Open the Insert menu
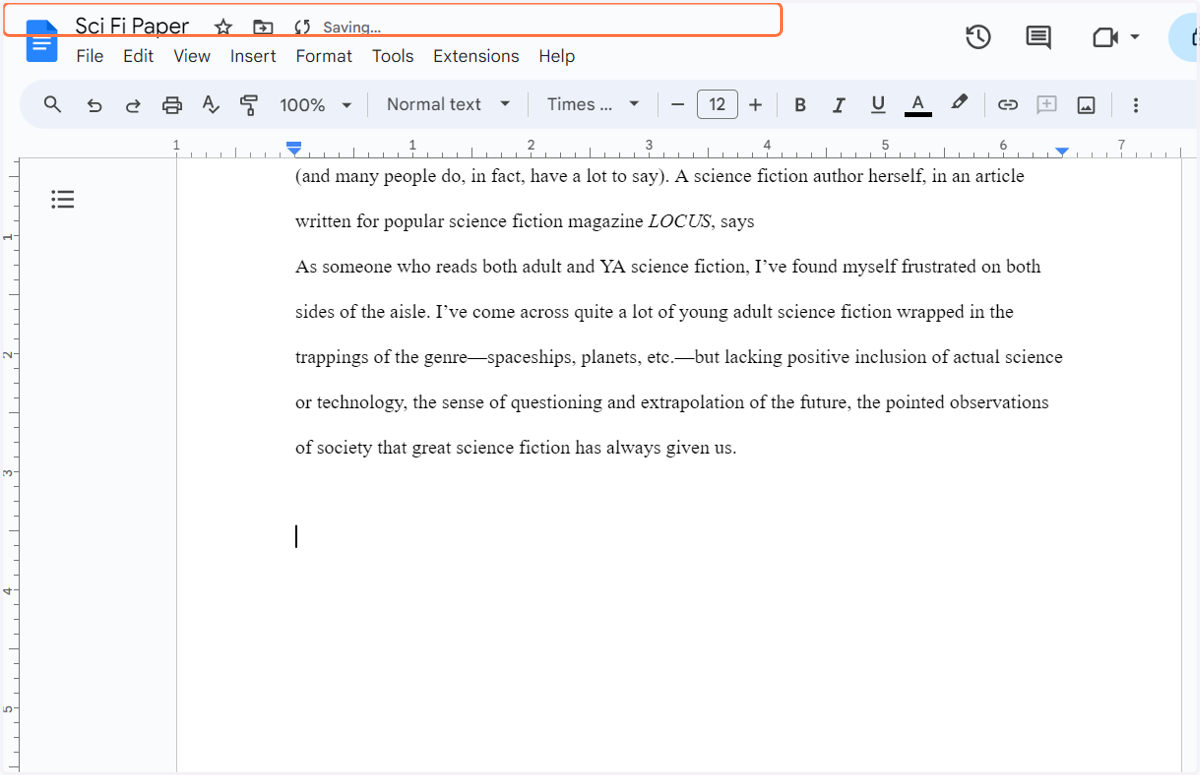 pos(253,56)
